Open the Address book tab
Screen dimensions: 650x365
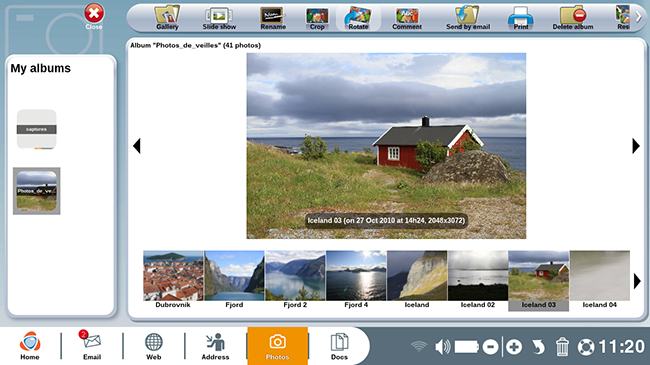pyautogui.click(x=215, y=346)
